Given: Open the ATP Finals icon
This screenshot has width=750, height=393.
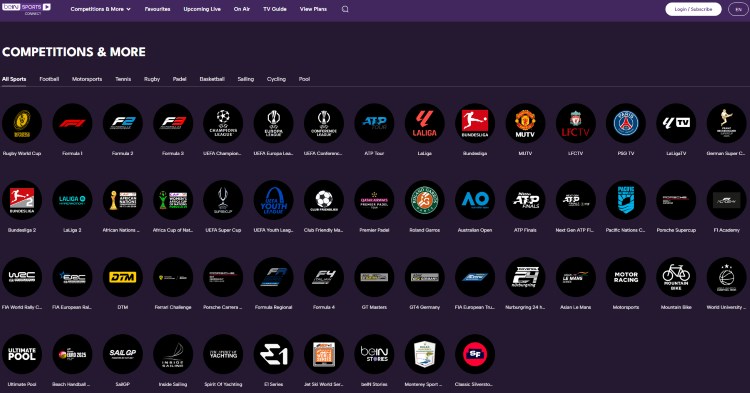Looking at the screenshot, I should tap(525, 200).
